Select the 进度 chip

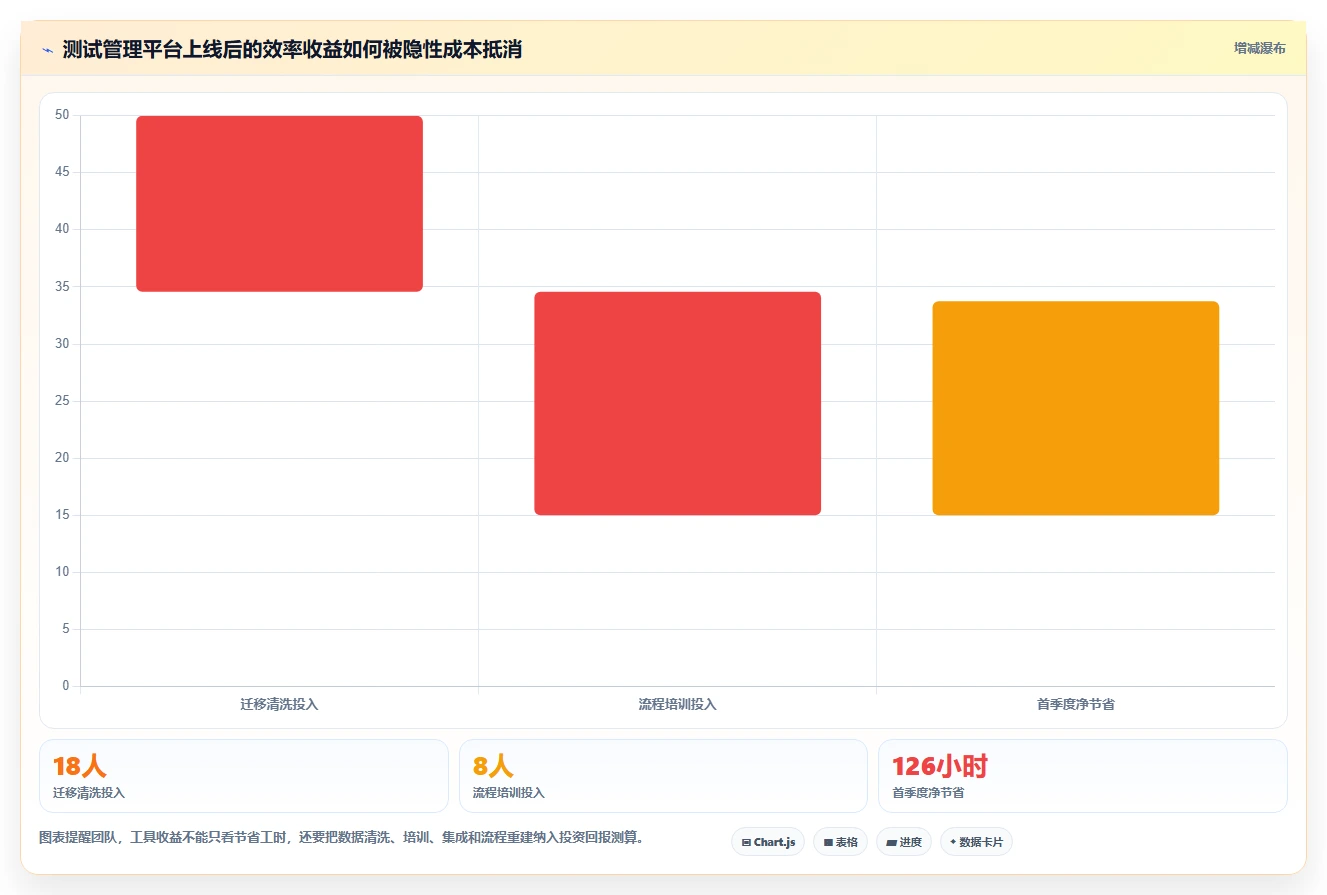pos(904,842)
